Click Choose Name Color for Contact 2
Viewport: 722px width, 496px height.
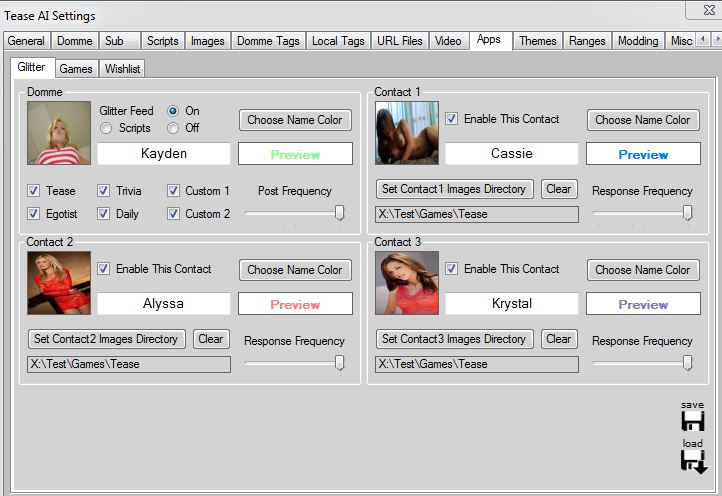pyautogui.click(x=295, y=270)
